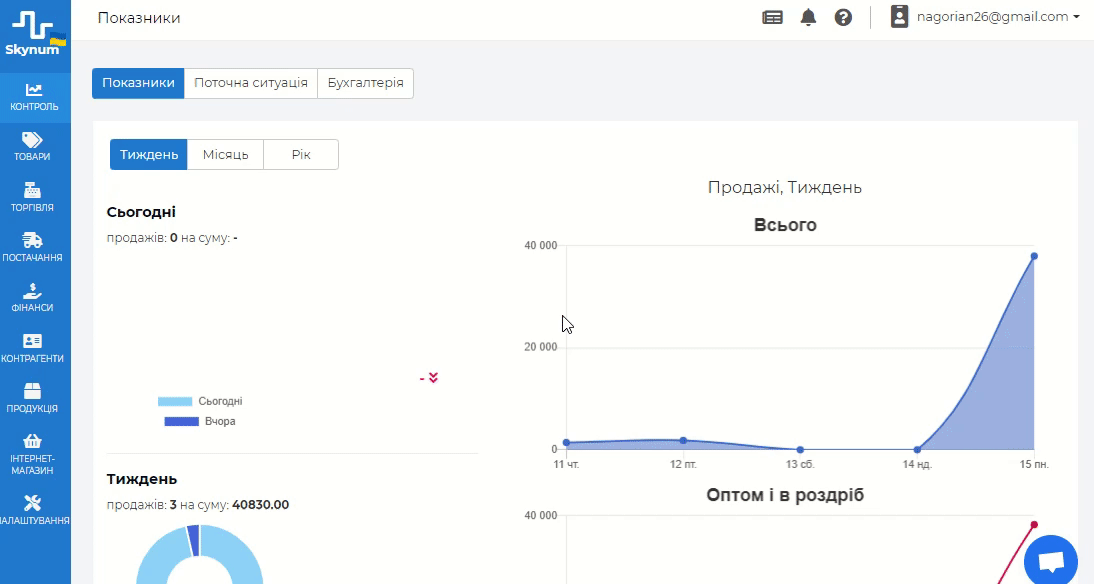
Task: Switch to the Поточна ситуація tab
Action: [x=250, y=83]
